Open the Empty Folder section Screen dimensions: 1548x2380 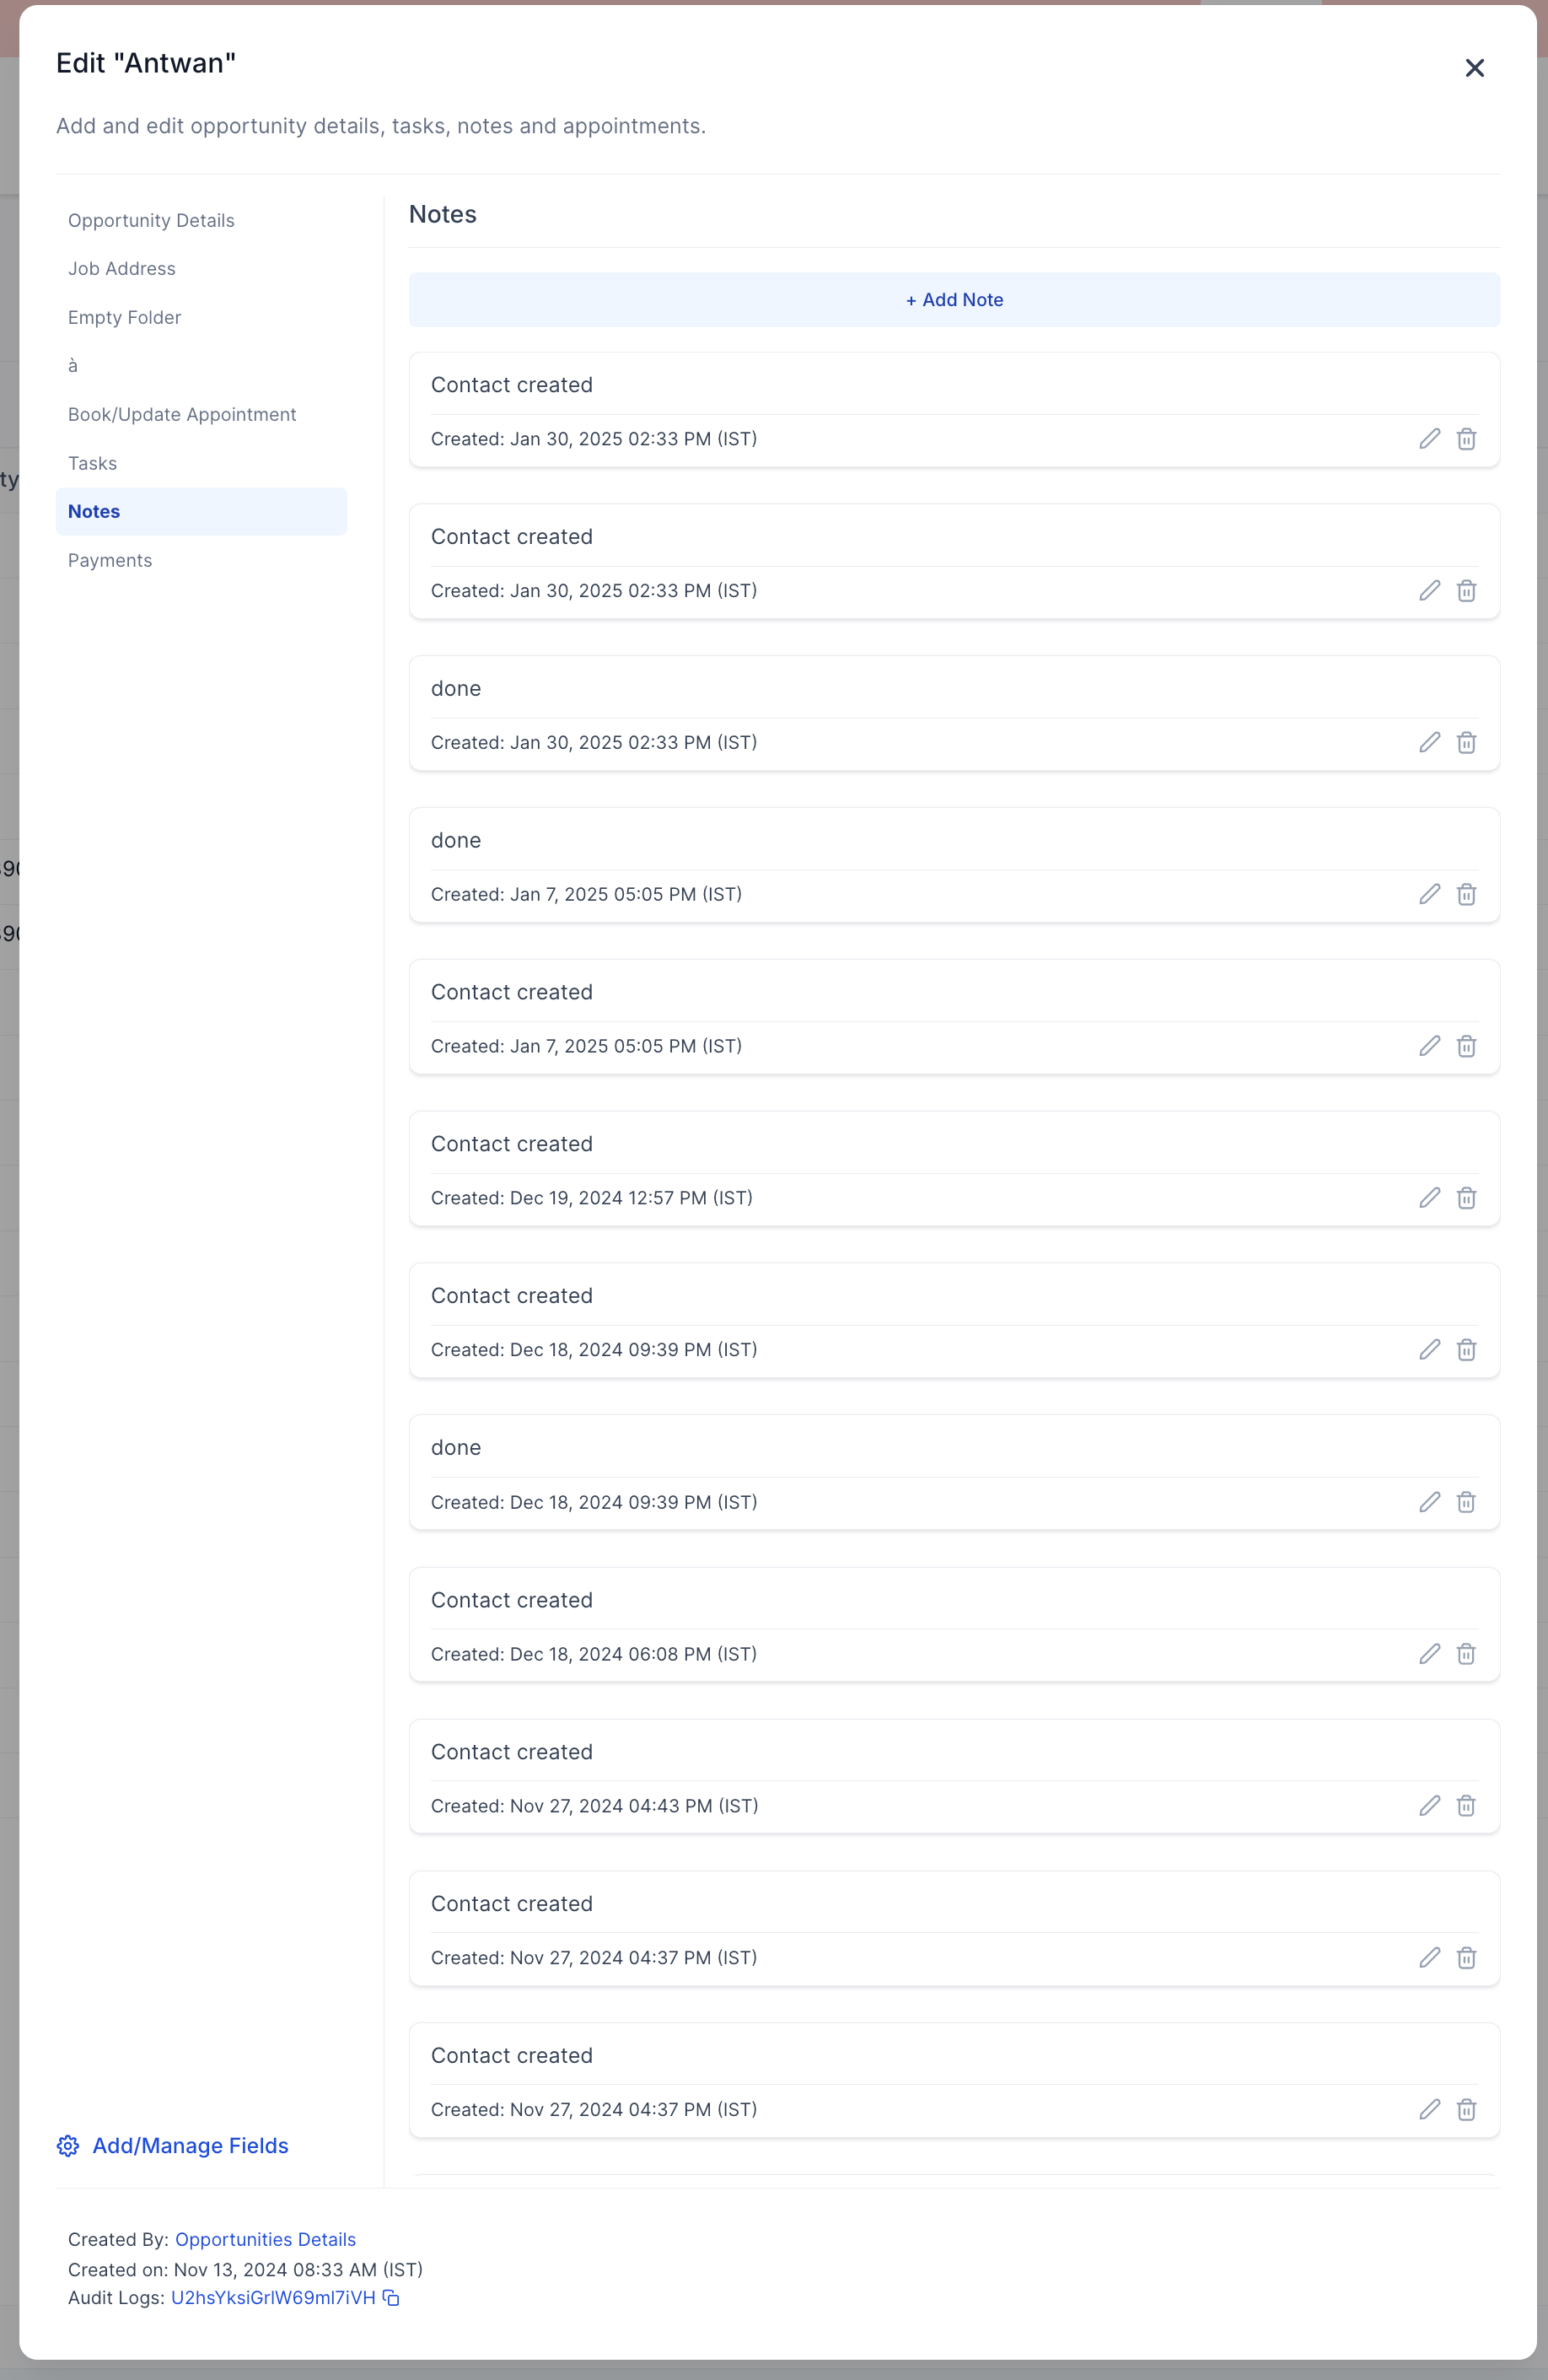point(125,317)
